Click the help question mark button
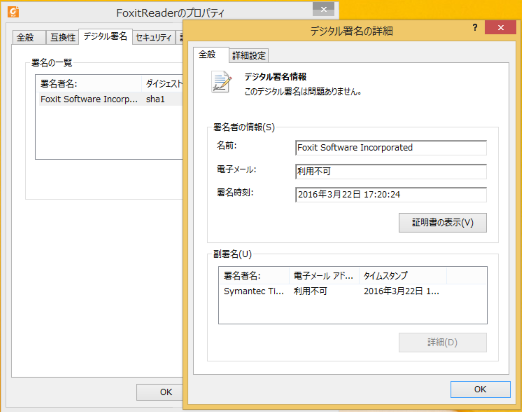 (x=475, y=28)
